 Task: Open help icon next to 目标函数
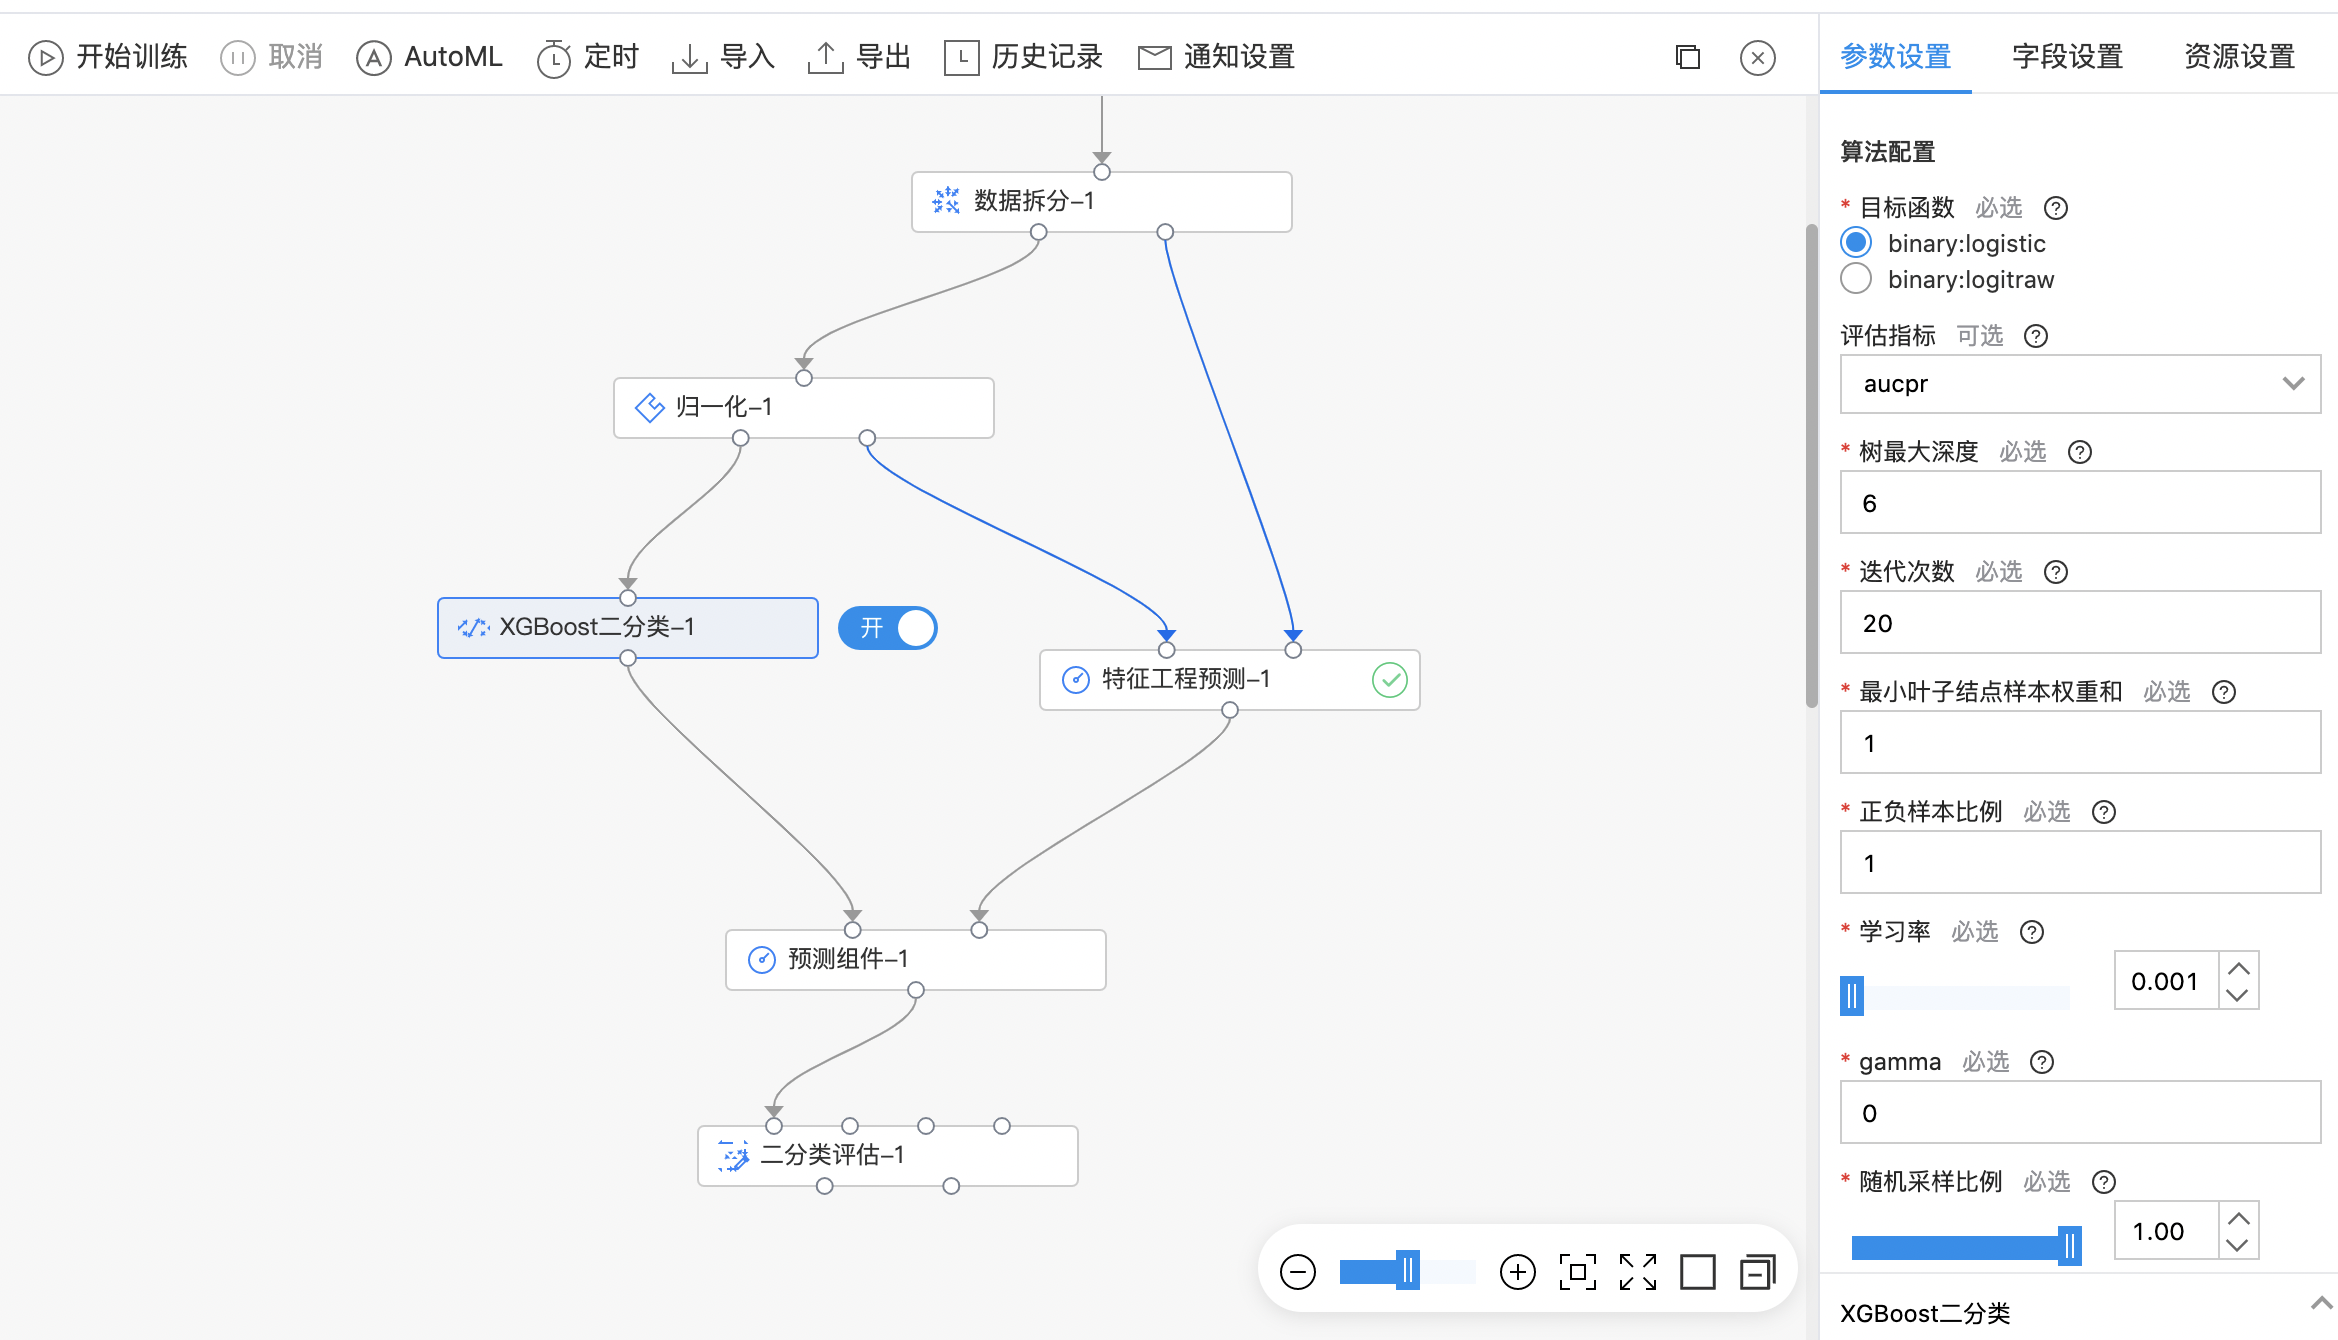pos(2056,208)
